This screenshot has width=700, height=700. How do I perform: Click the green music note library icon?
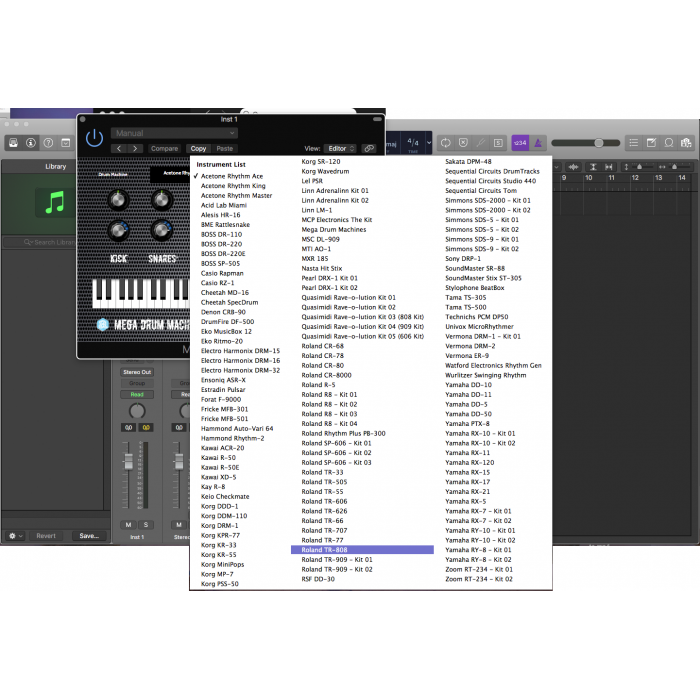coord(55,203)
